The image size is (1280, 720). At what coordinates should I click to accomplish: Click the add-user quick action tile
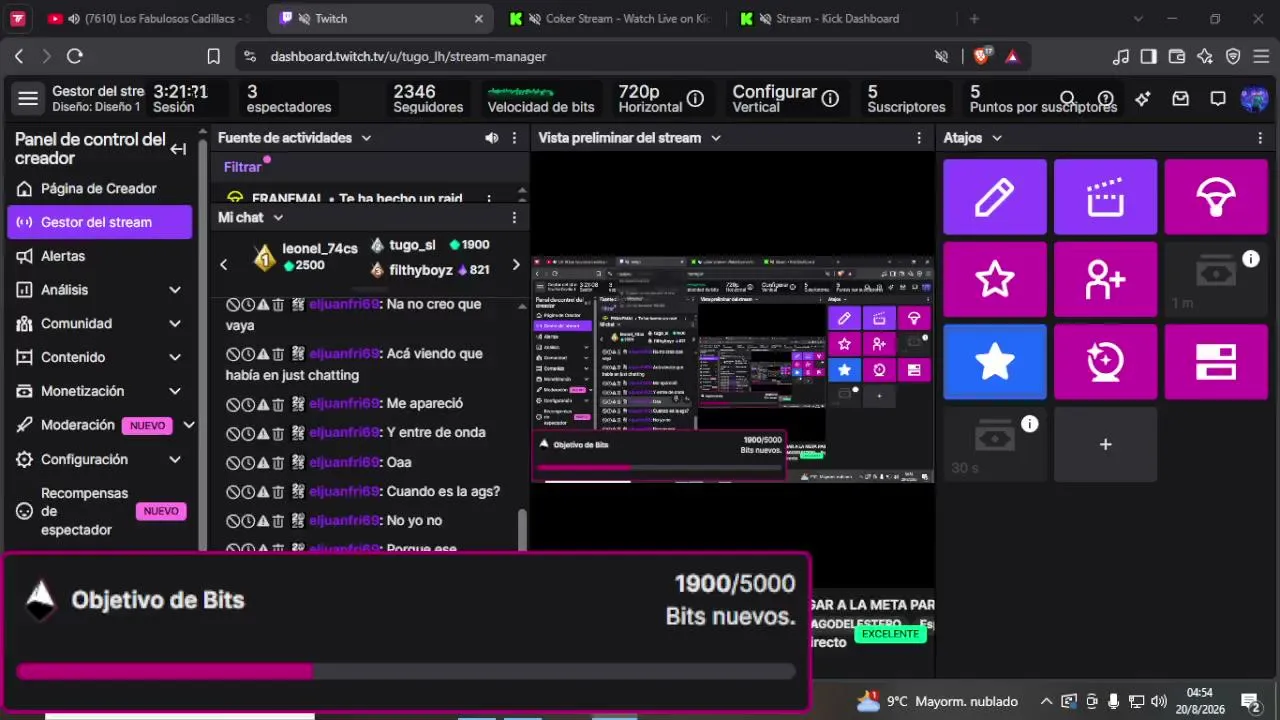tap(1105, 279)
